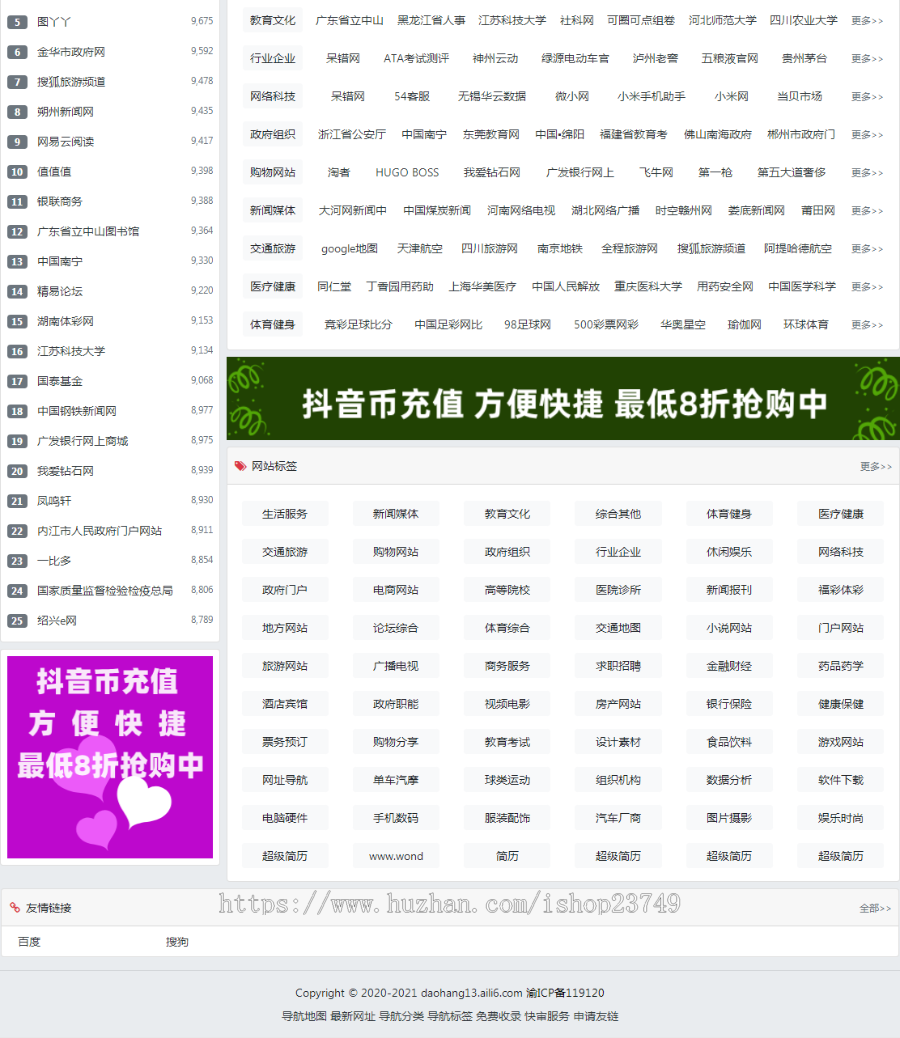Screen dimensions: 900x1038
Task: Open the 新闻媒体 category label
Action: point(273,211)
